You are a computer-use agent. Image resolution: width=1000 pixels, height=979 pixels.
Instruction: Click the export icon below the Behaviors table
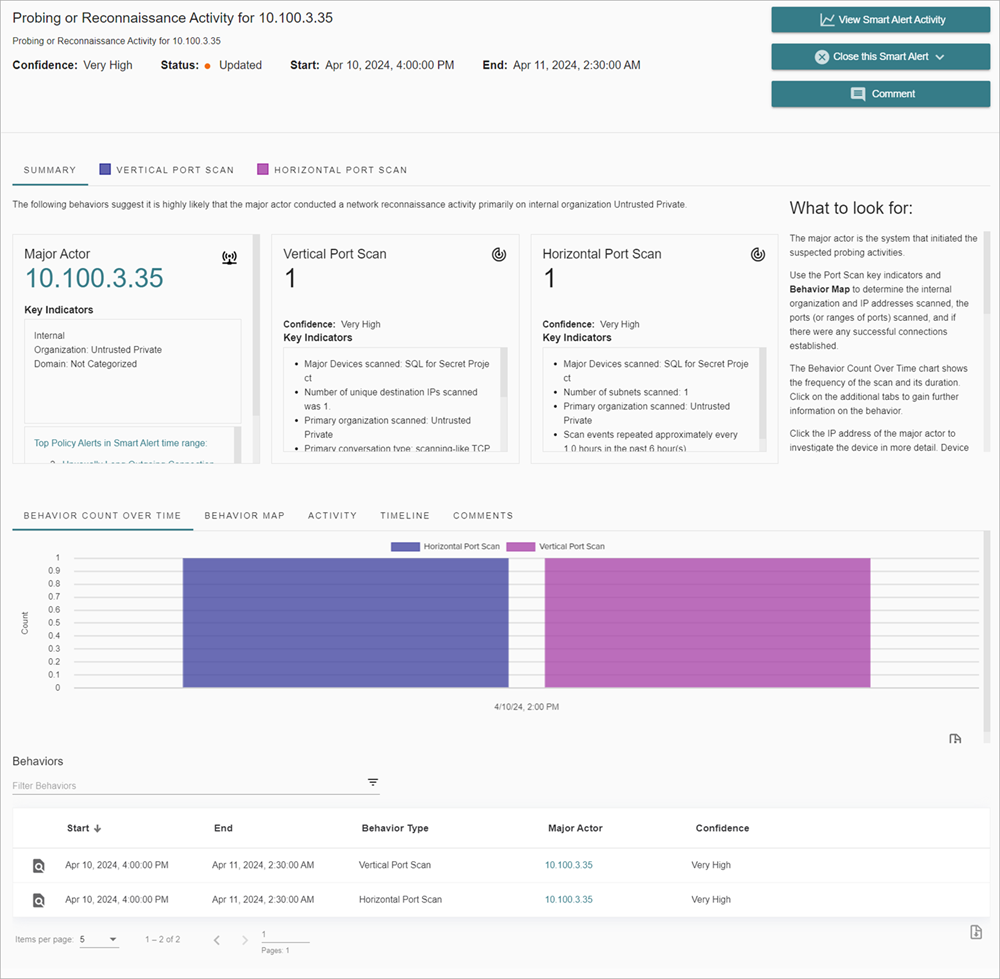(976, 931)
